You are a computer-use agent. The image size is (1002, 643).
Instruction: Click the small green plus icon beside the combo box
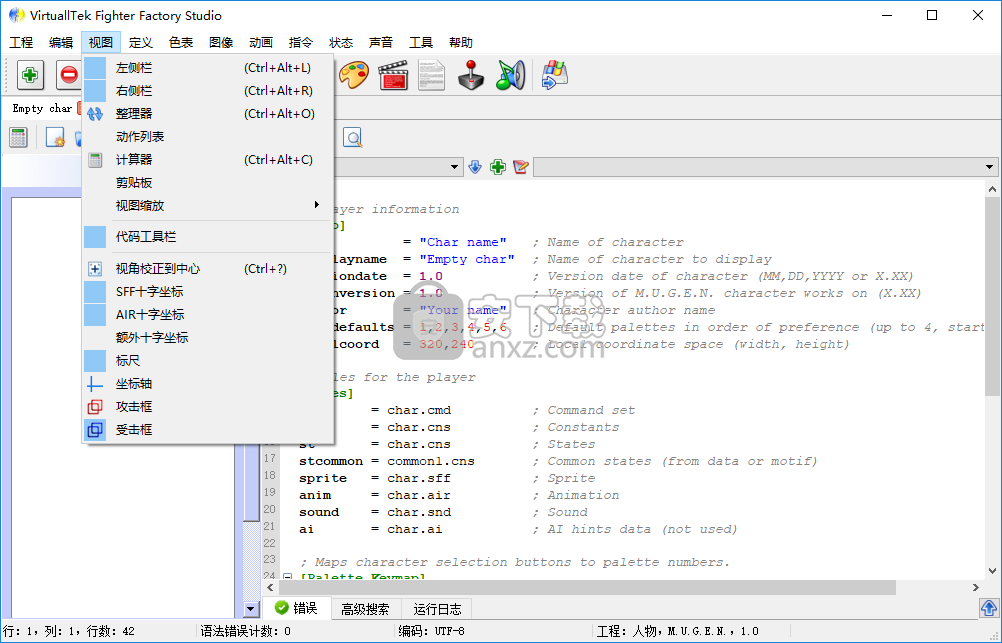click(x=498, y=167)
